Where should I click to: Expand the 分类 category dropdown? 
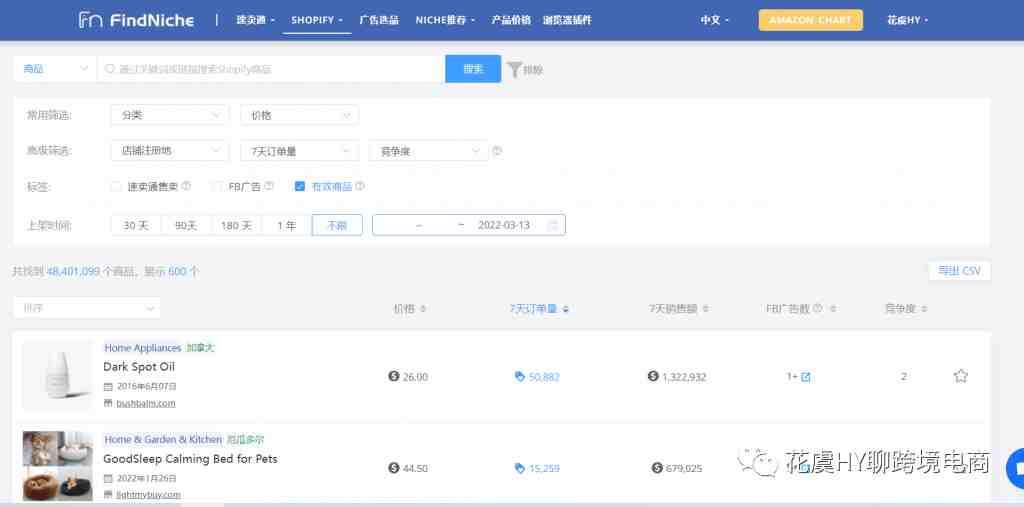coord(169,115)
